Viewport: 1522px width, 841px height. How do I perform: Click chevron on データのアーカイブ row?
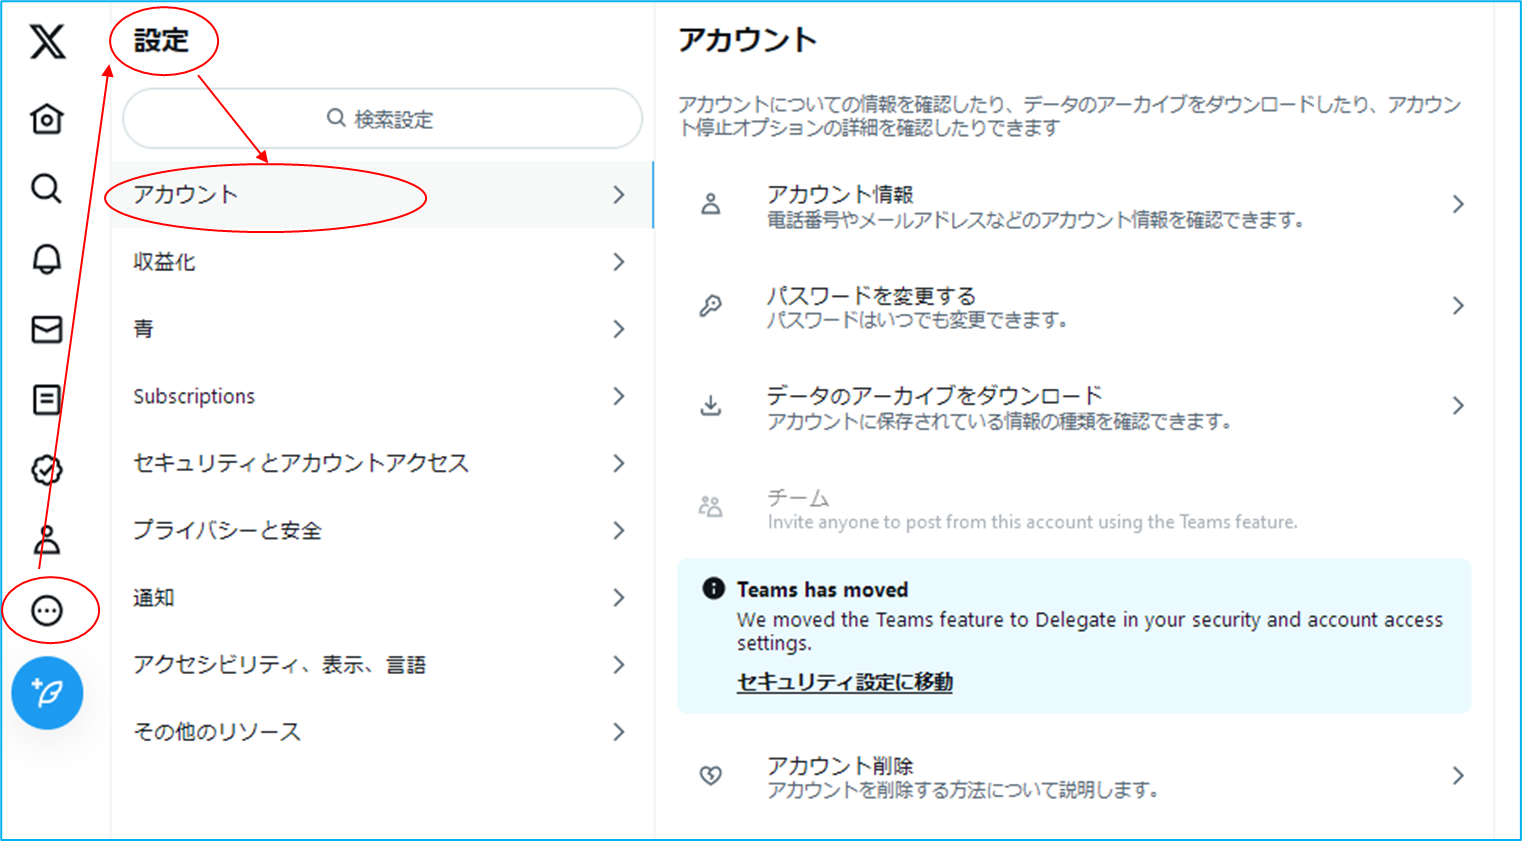tap(1458, 405)
